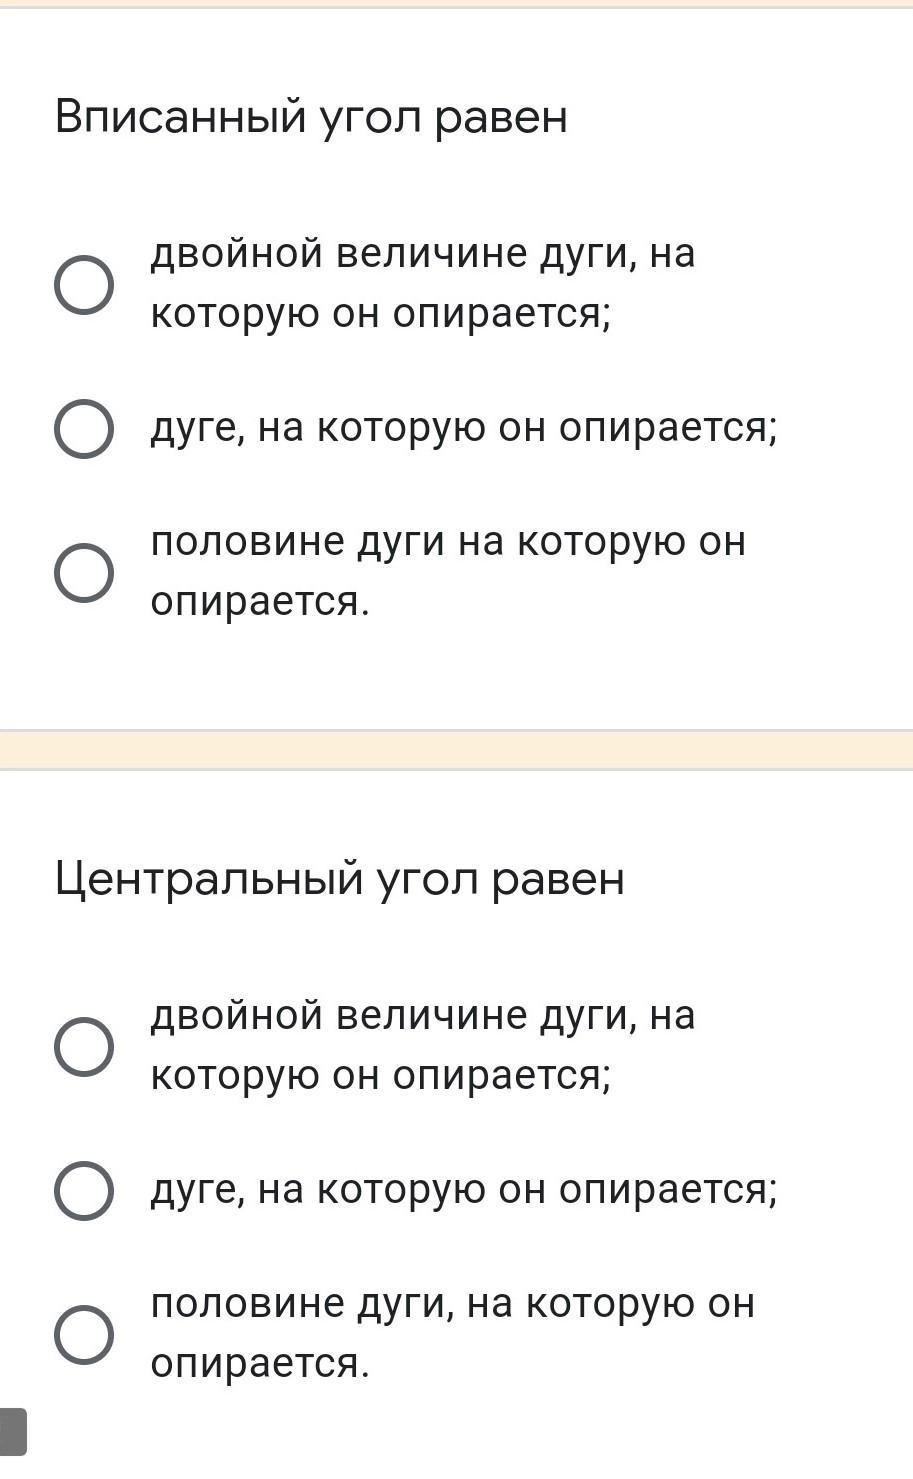Click 'дуге, на которую он опирается' text under Центральный угол
The image size is (913, 1479).
click(463, 1190)
